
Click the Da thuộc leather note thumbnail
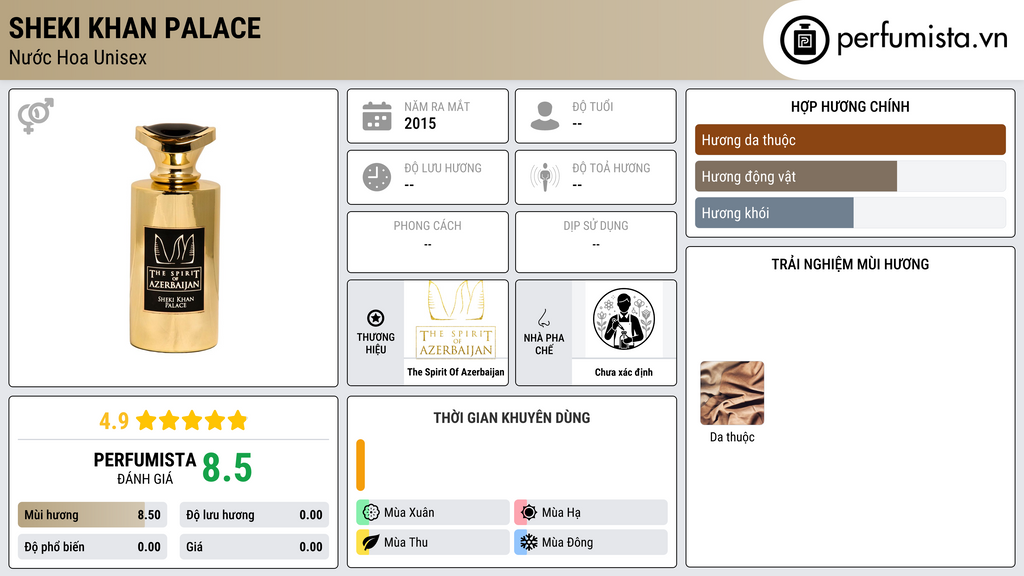[731, 392]
